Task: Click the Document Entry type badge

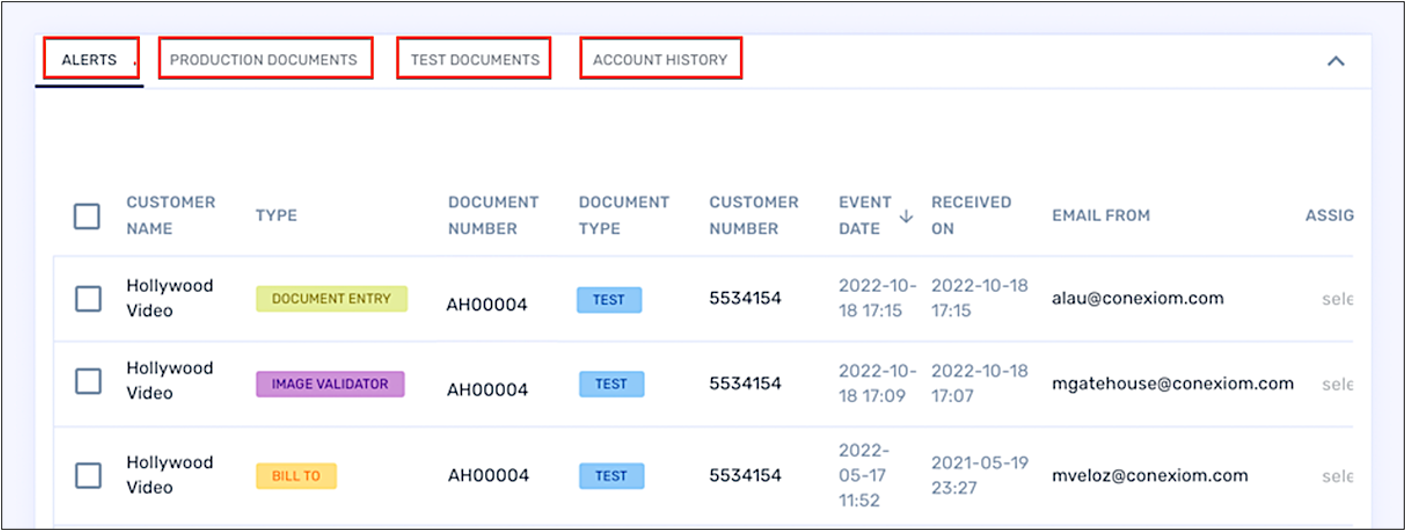Action: point(331,299)
